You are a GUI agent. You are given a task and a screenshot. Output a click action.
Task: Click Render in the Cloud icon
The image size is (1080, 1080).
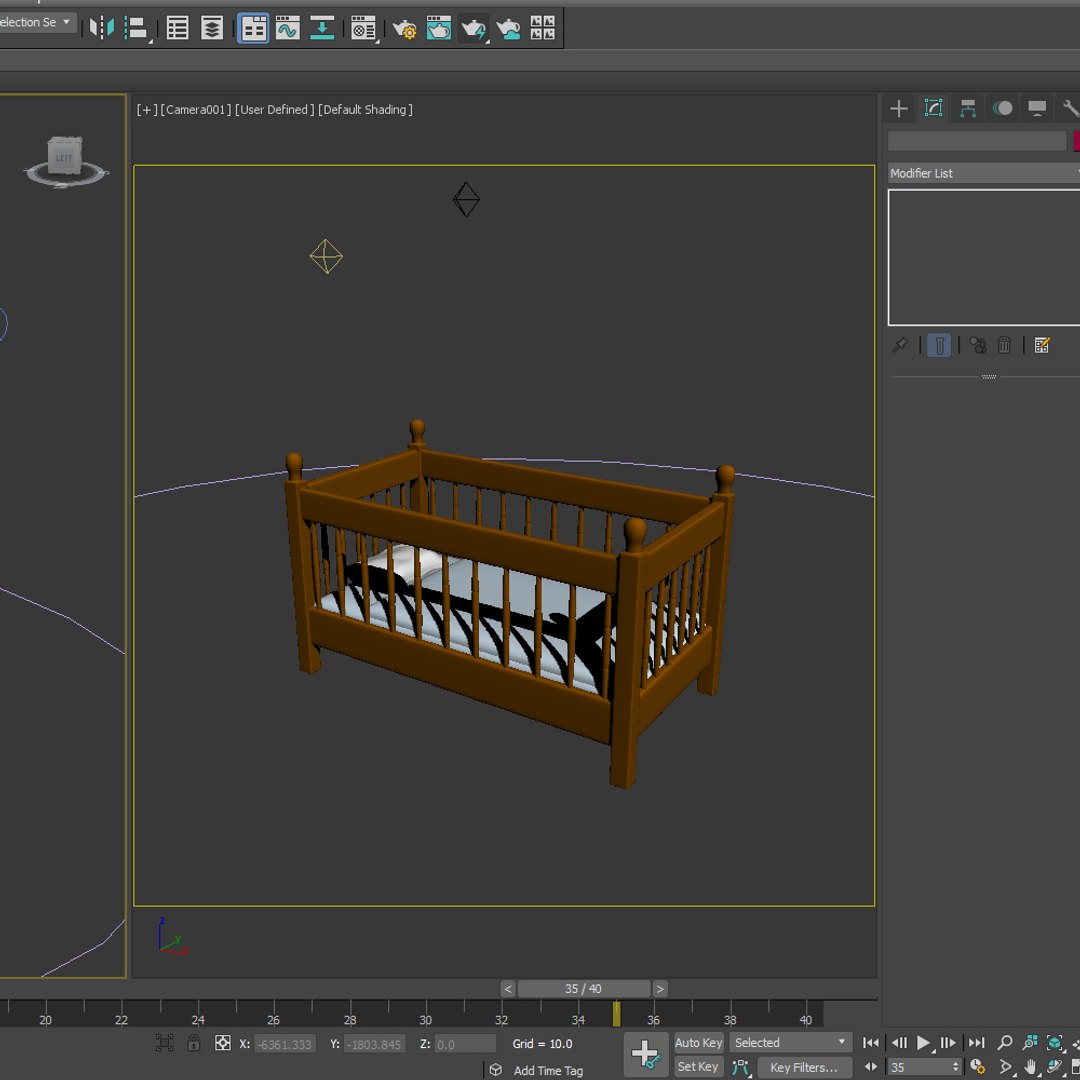coord(508,29)
